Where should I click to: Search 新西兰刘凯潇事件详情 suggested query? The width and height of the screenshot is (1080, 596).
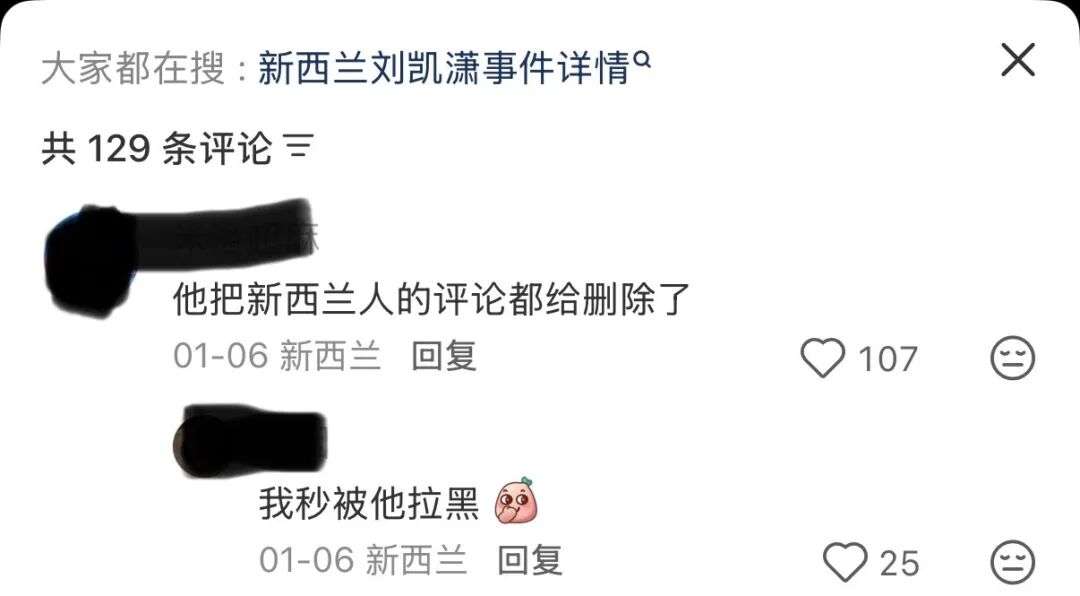[x=444, y=68]
